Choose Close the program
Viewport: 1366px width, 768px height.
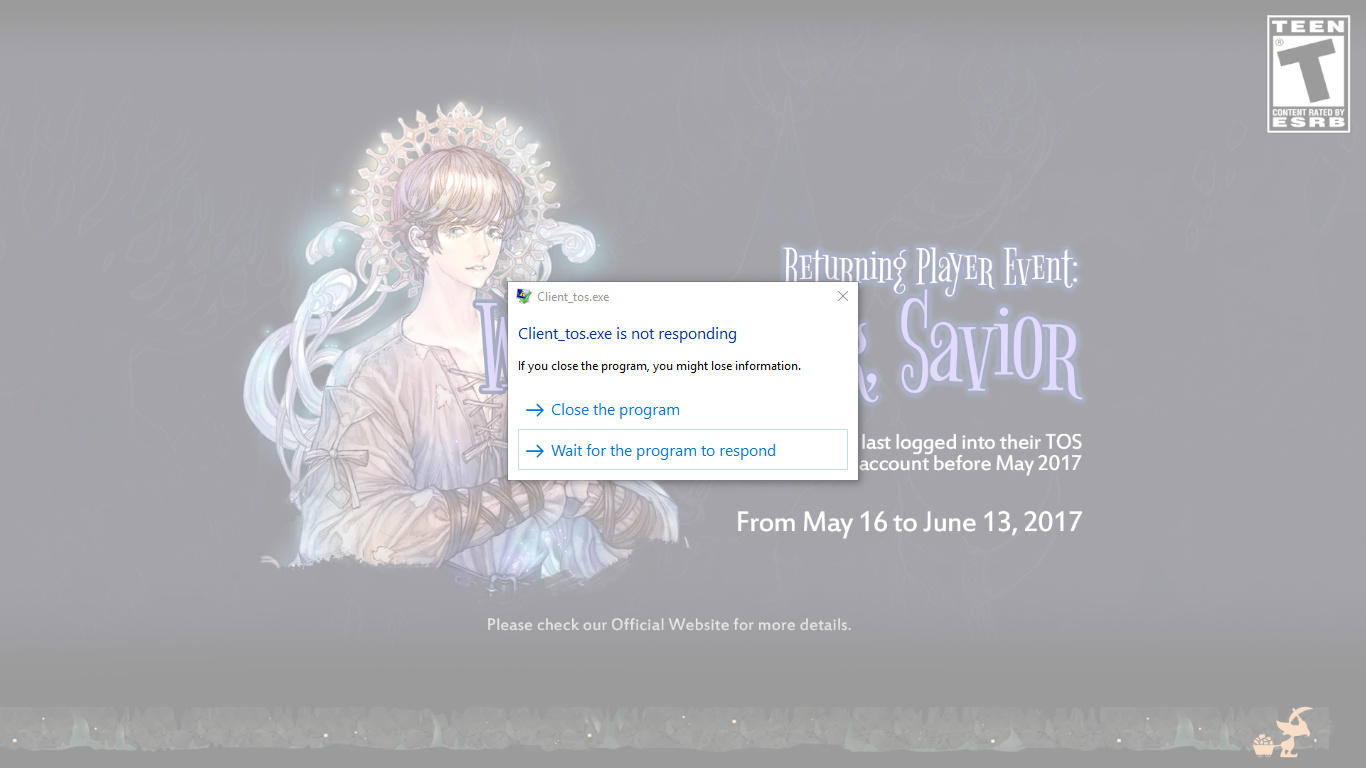(615, 410)
